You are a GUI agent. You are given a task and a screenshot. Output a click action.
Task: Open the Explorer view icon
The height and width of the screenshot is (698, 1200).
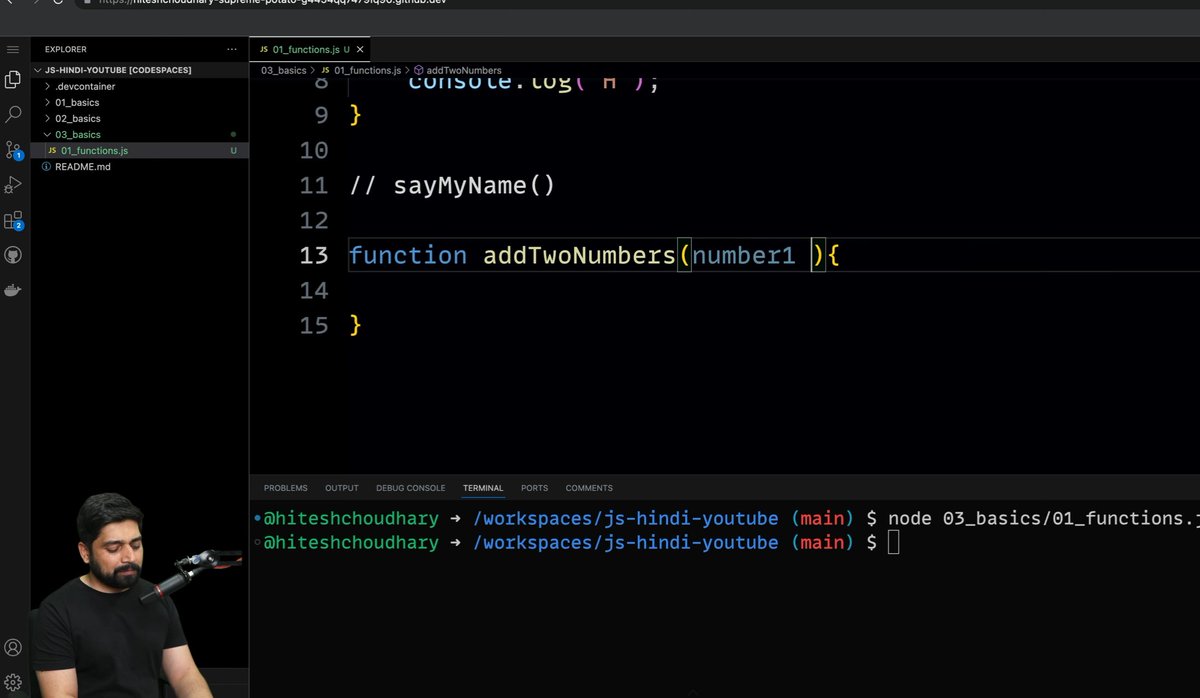tap(13, 80)
